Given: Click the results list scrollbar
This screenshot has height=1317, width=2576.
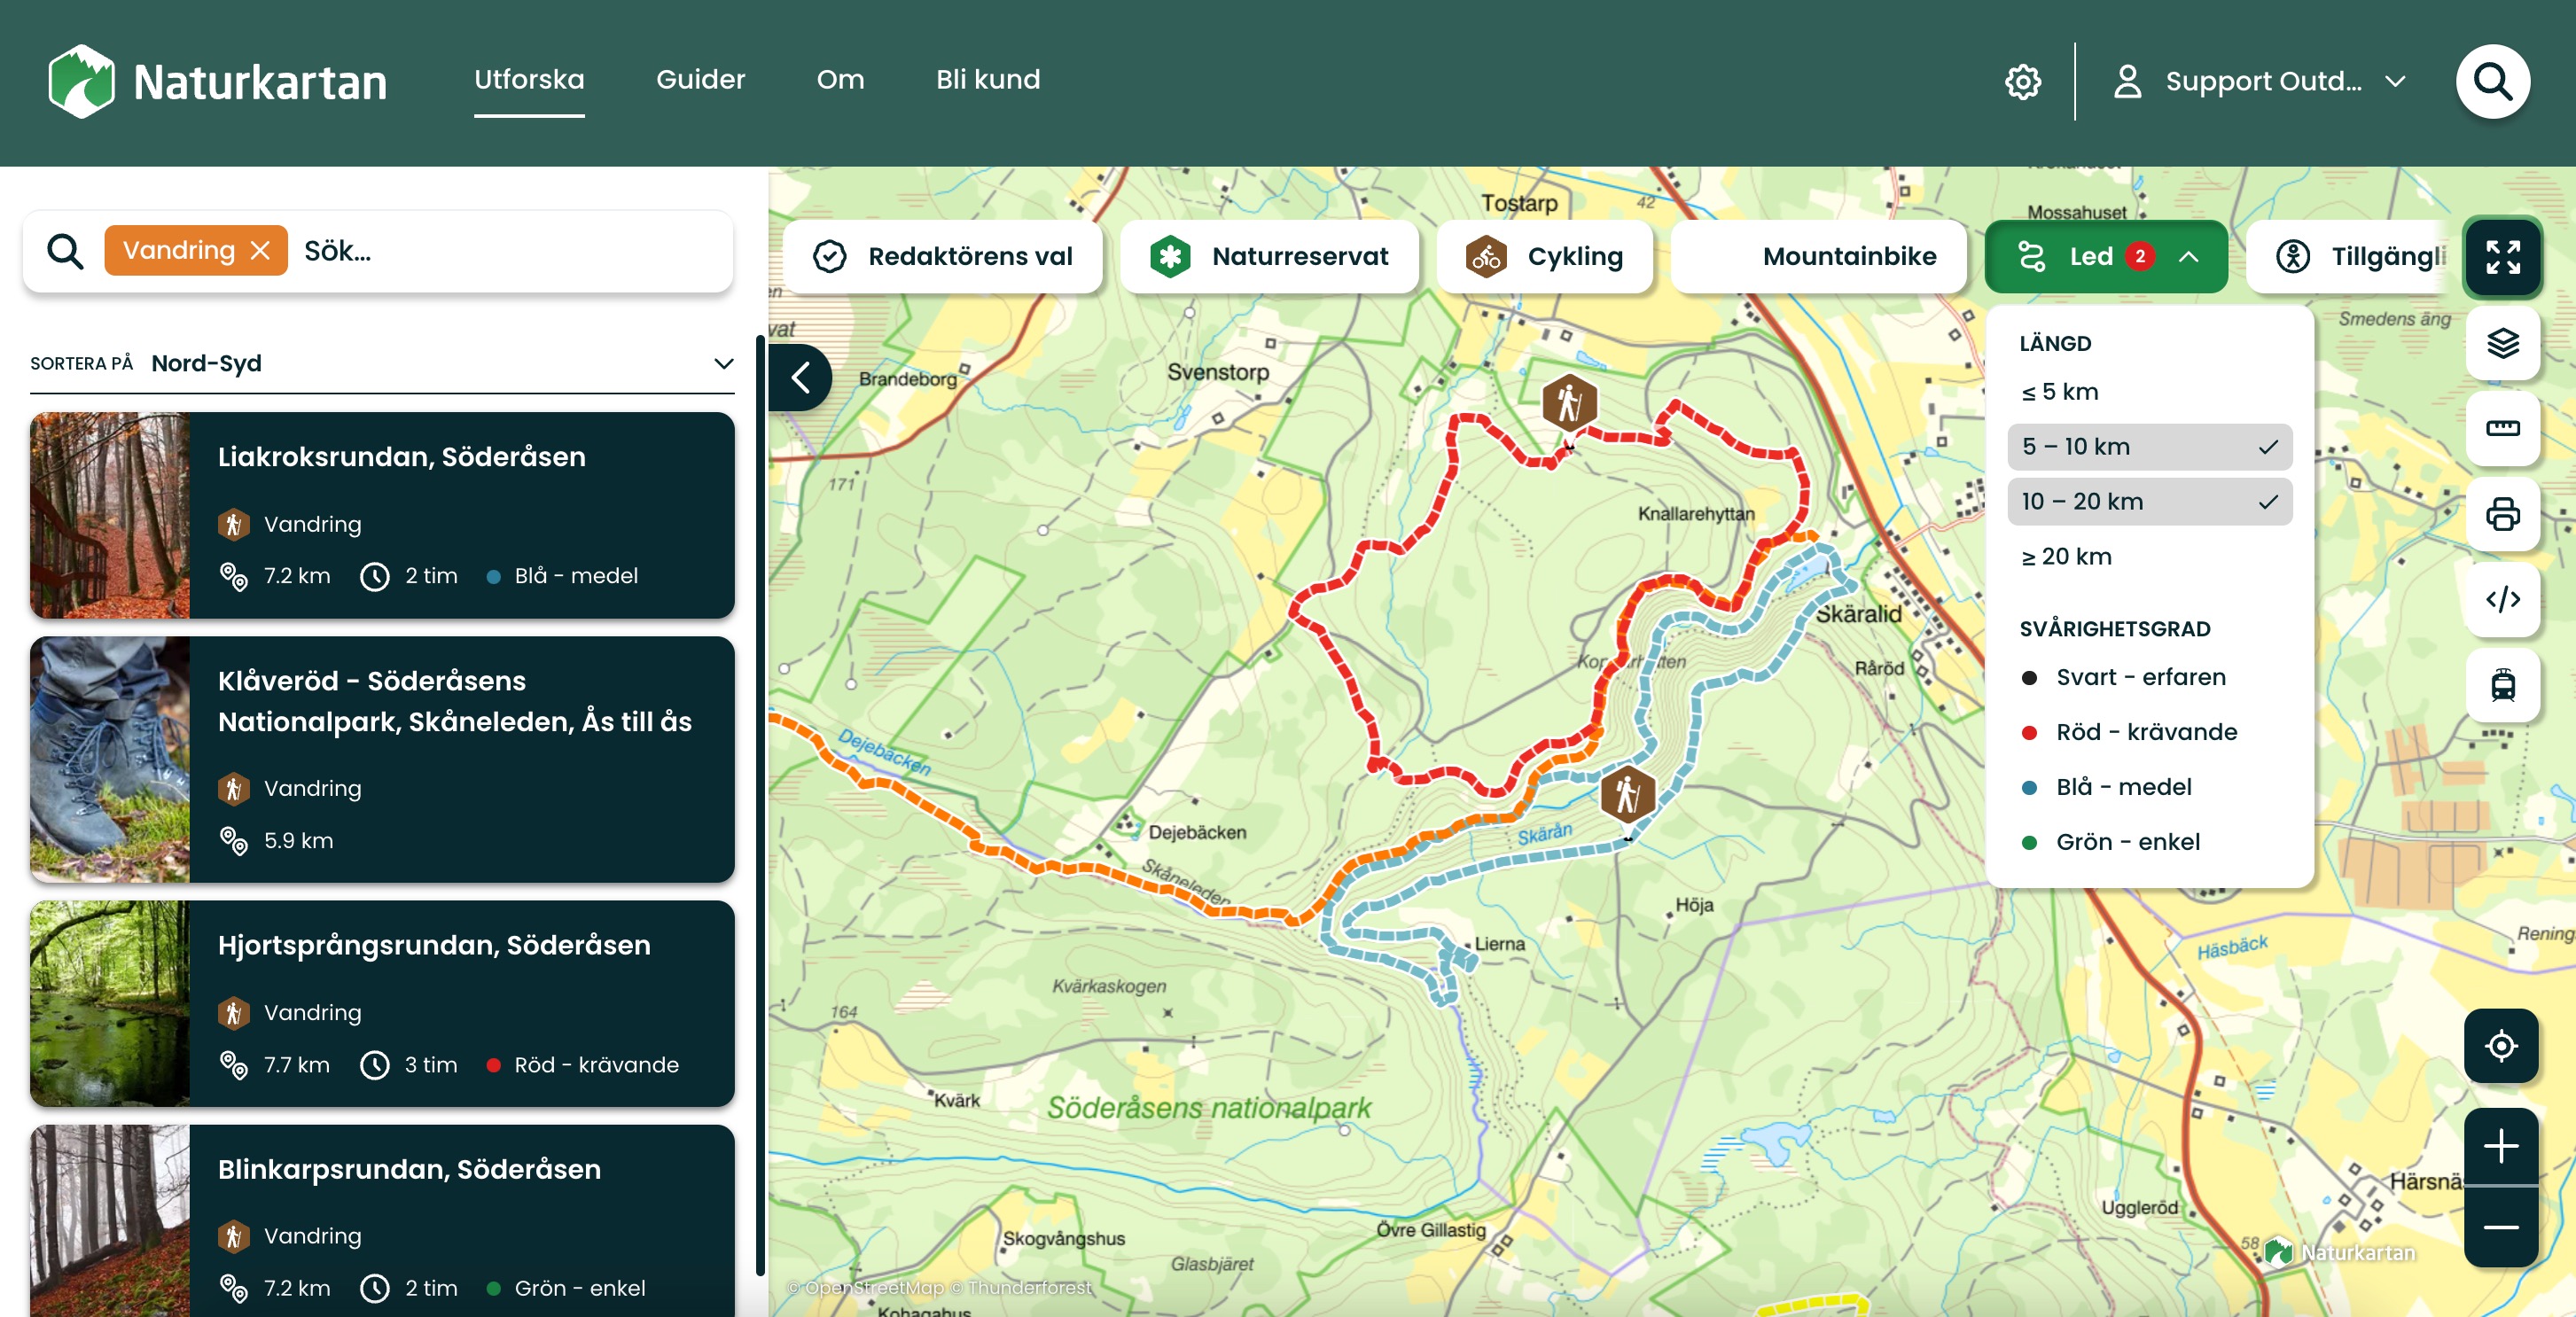Looking at the screenshot, I should [760, 805].
